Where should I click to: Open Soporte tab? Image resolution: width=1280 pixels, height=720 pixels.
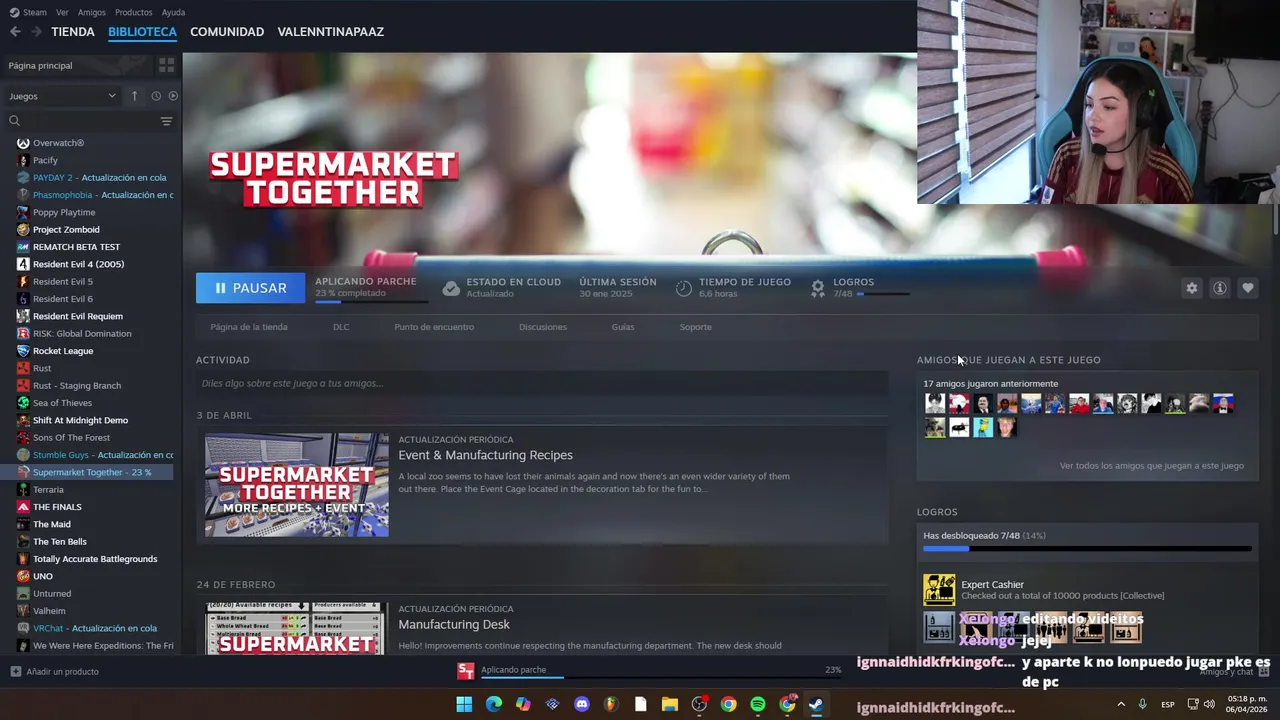696,327
